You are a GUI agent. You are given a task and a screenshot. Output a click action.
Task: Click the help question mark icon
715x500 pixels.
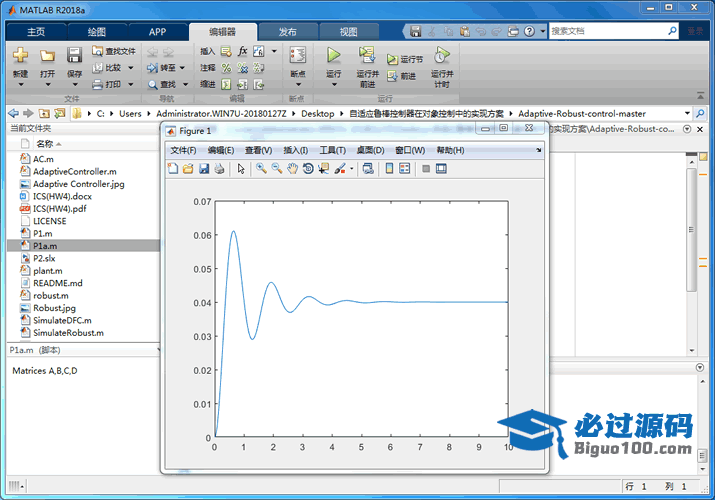[x=529, y=31]
